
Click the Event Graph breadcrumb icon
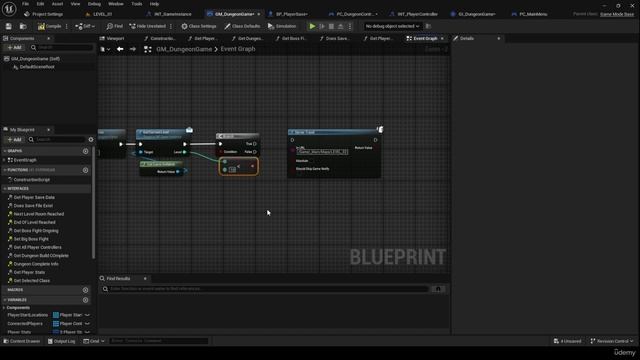148,49
